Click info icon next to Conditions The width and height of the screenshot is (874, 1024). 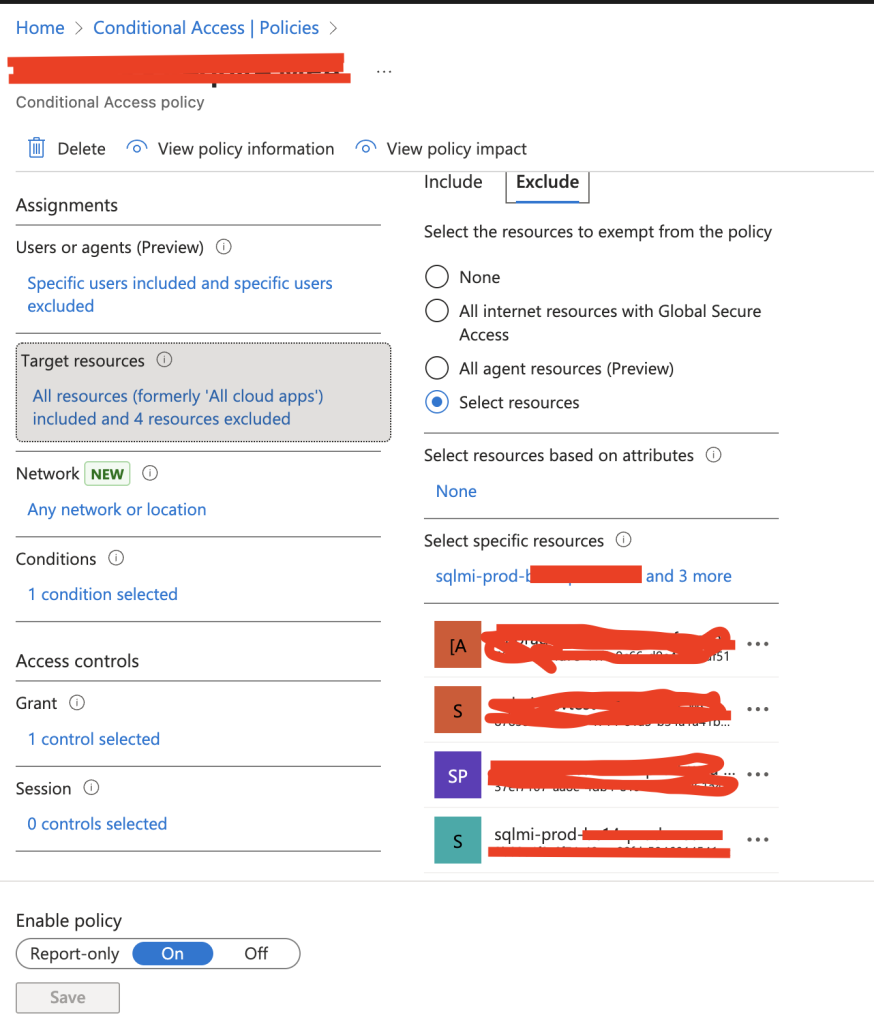pos(116,558)
